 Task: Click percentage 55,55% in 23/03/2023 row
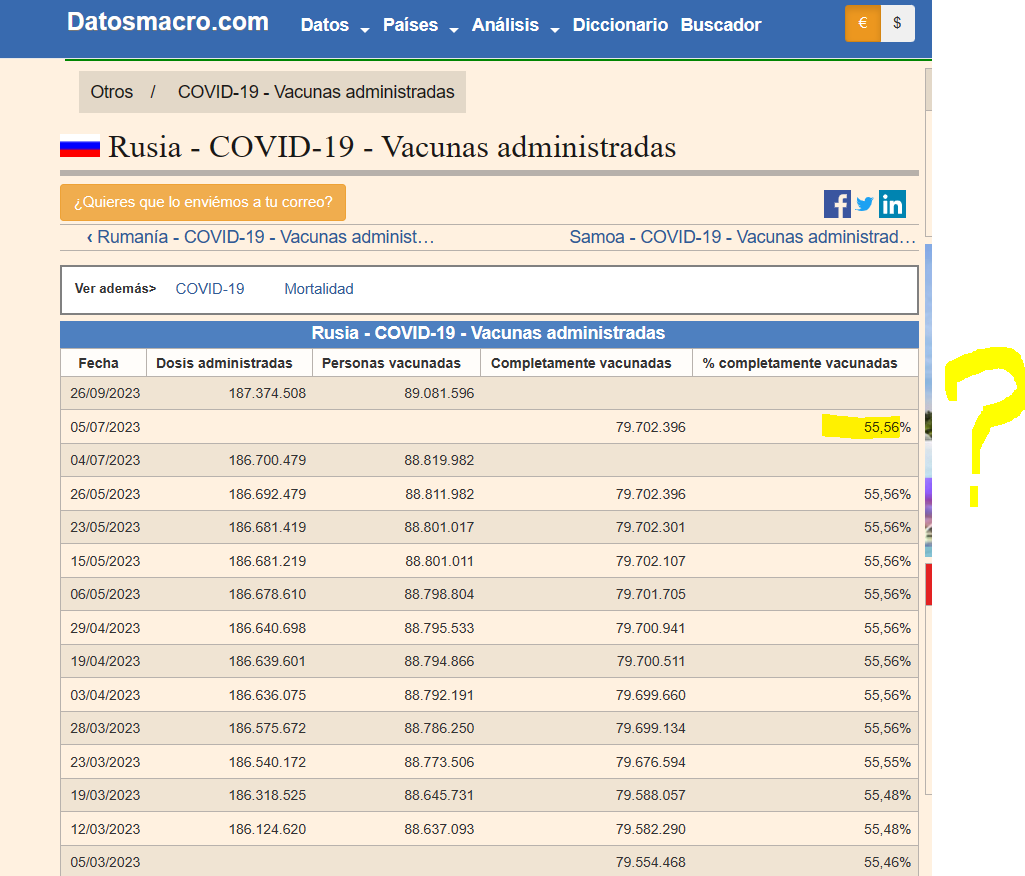pos(887,762)
